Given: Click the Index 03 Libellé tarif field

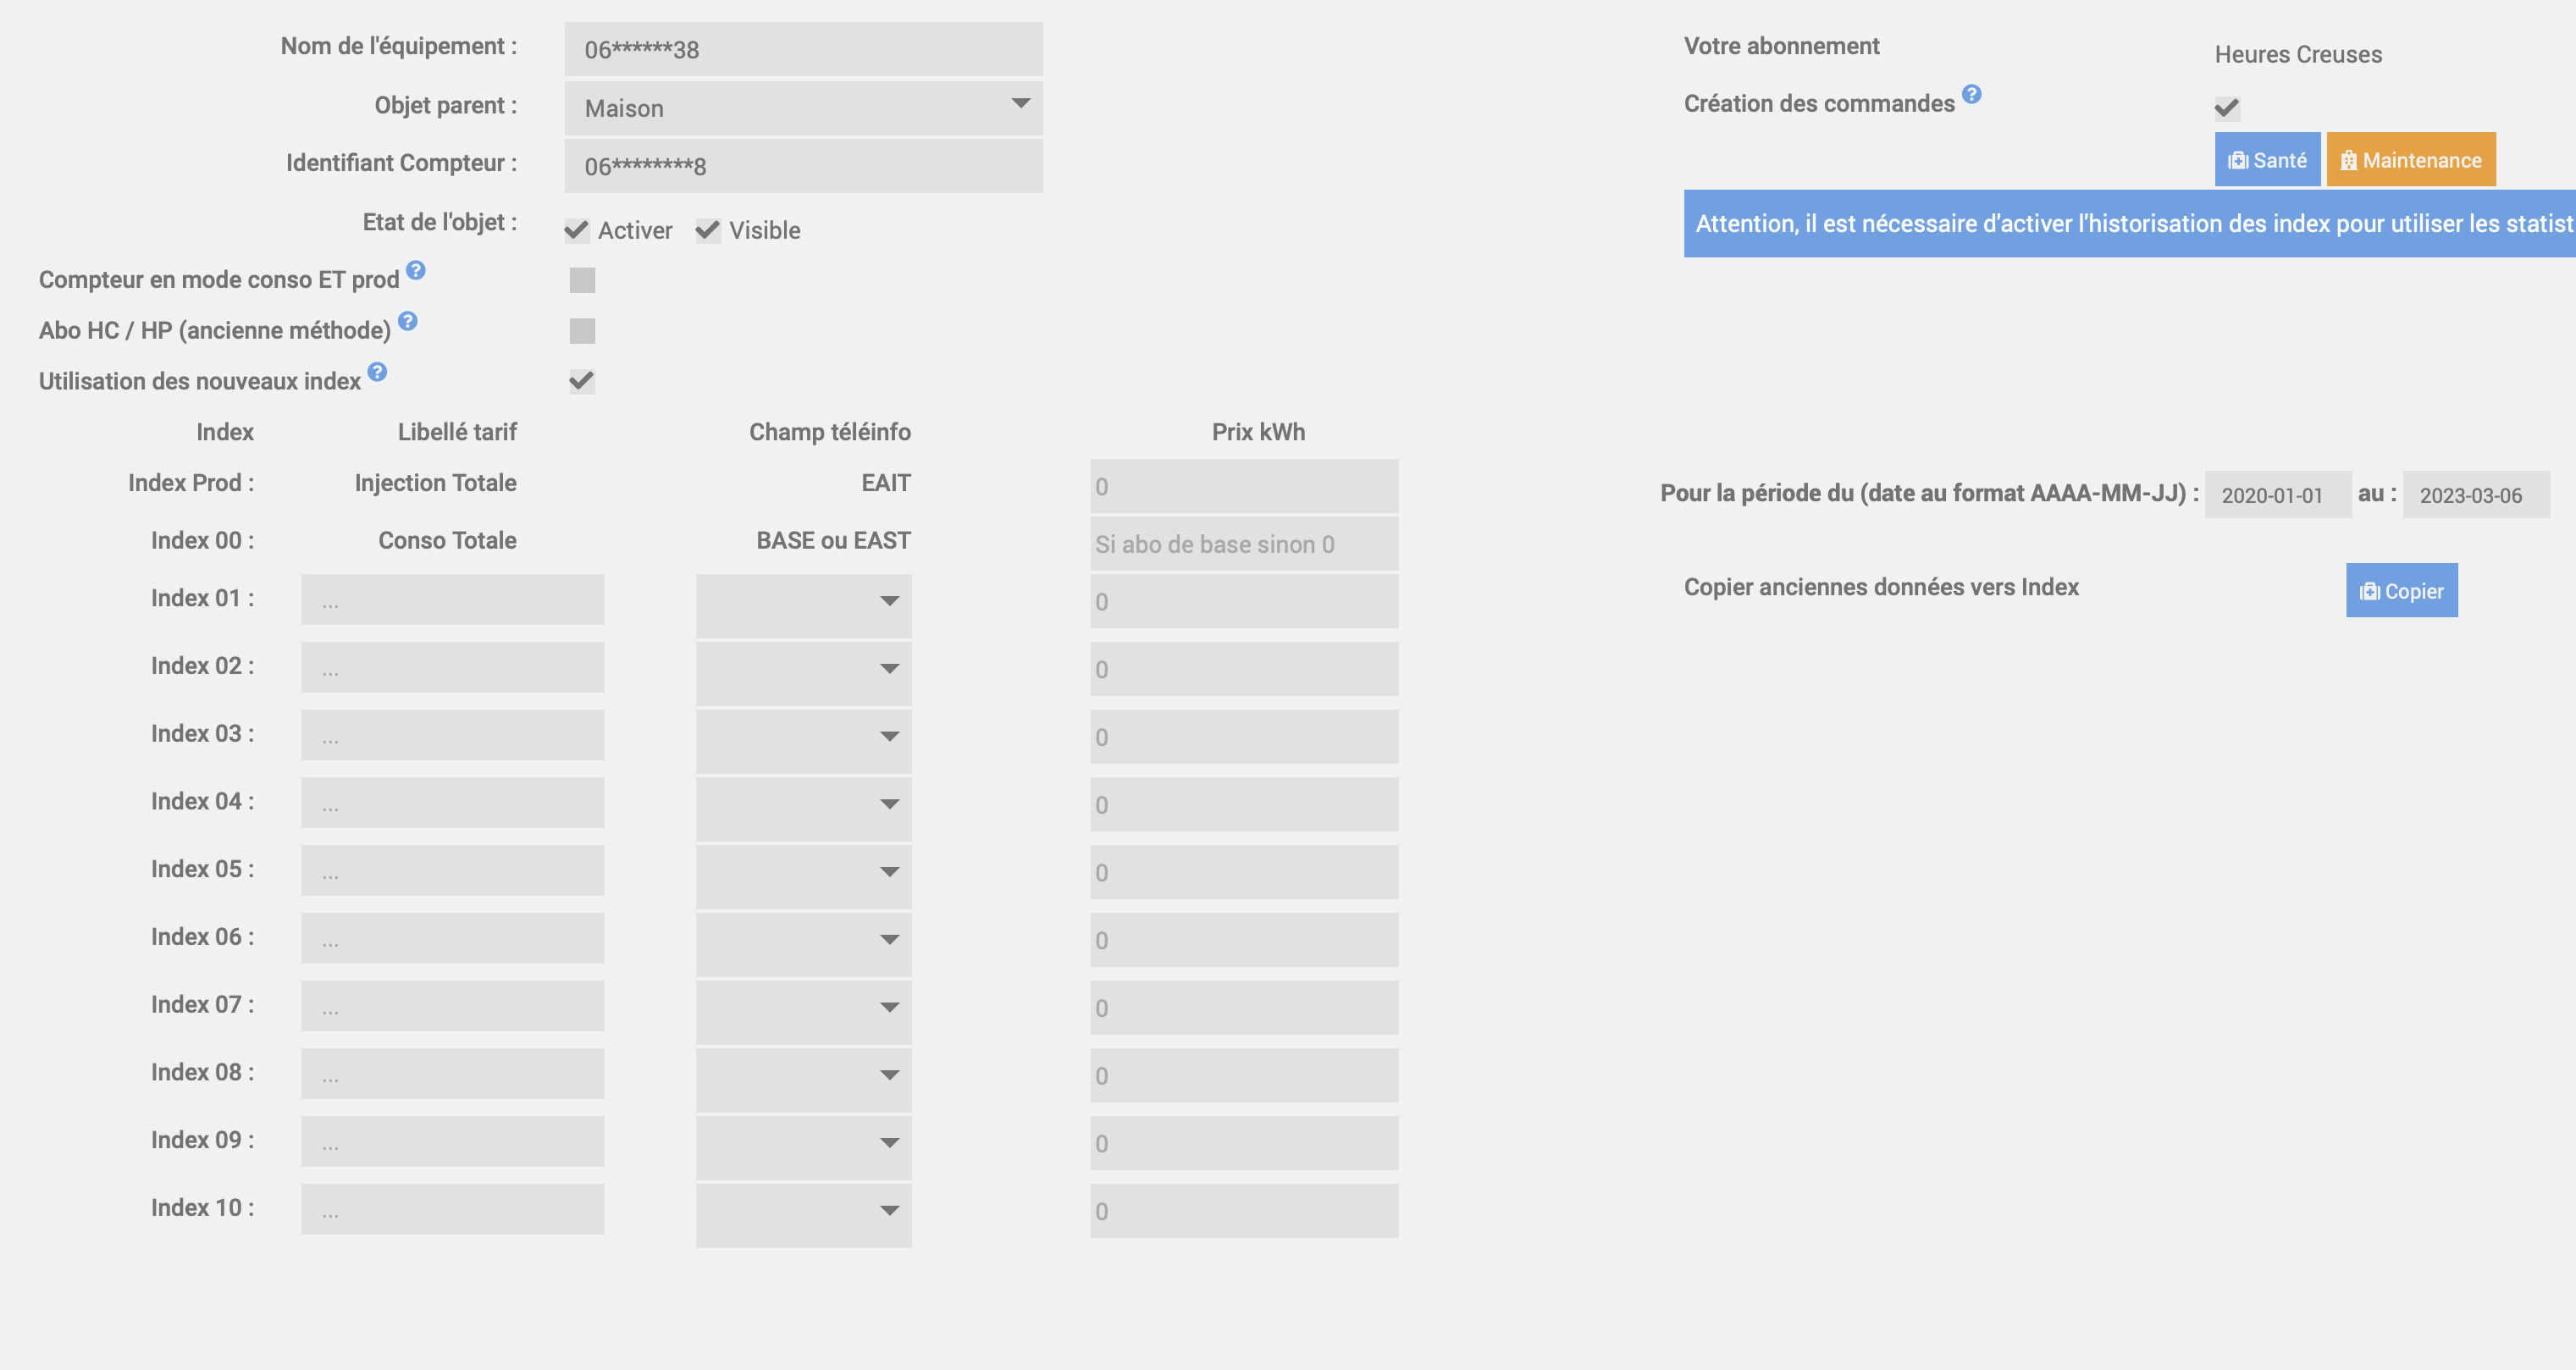Looking at the screenshot, I should click(x=452, y=736).
